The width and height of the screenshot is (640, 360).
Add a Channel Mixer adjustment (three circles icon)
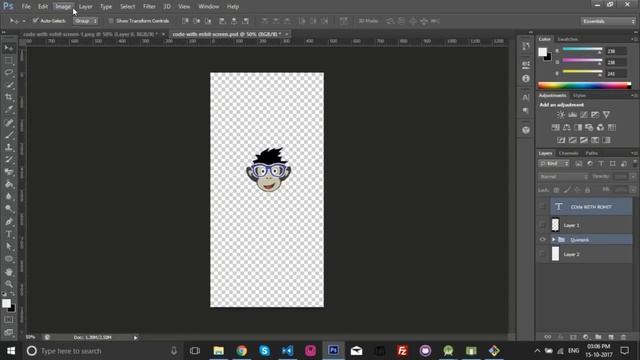[x=600, y=127]
